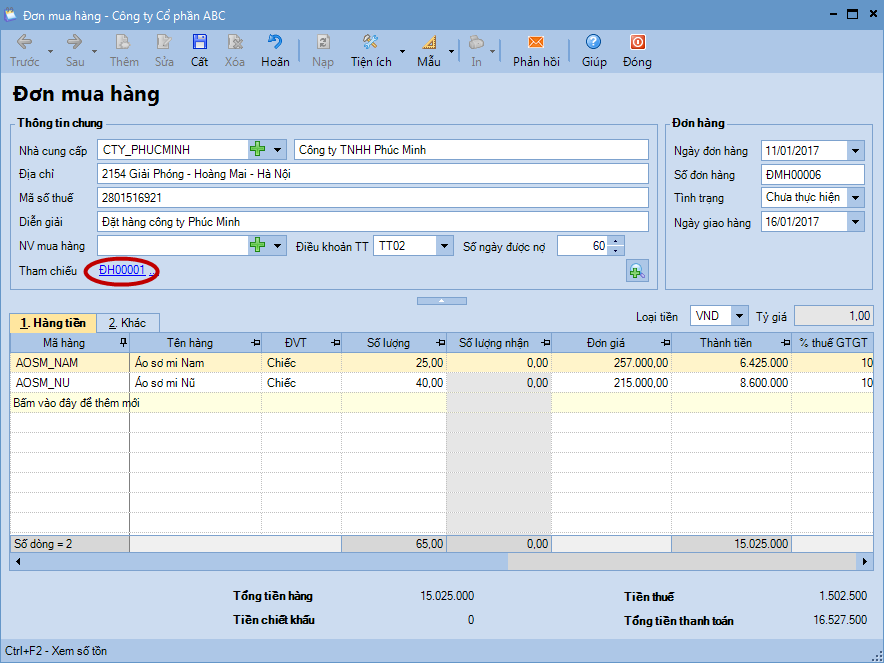Open Giúp help icon
This screenshot has width=884, height=663.
pyautogui.click(x=594, y=43)
